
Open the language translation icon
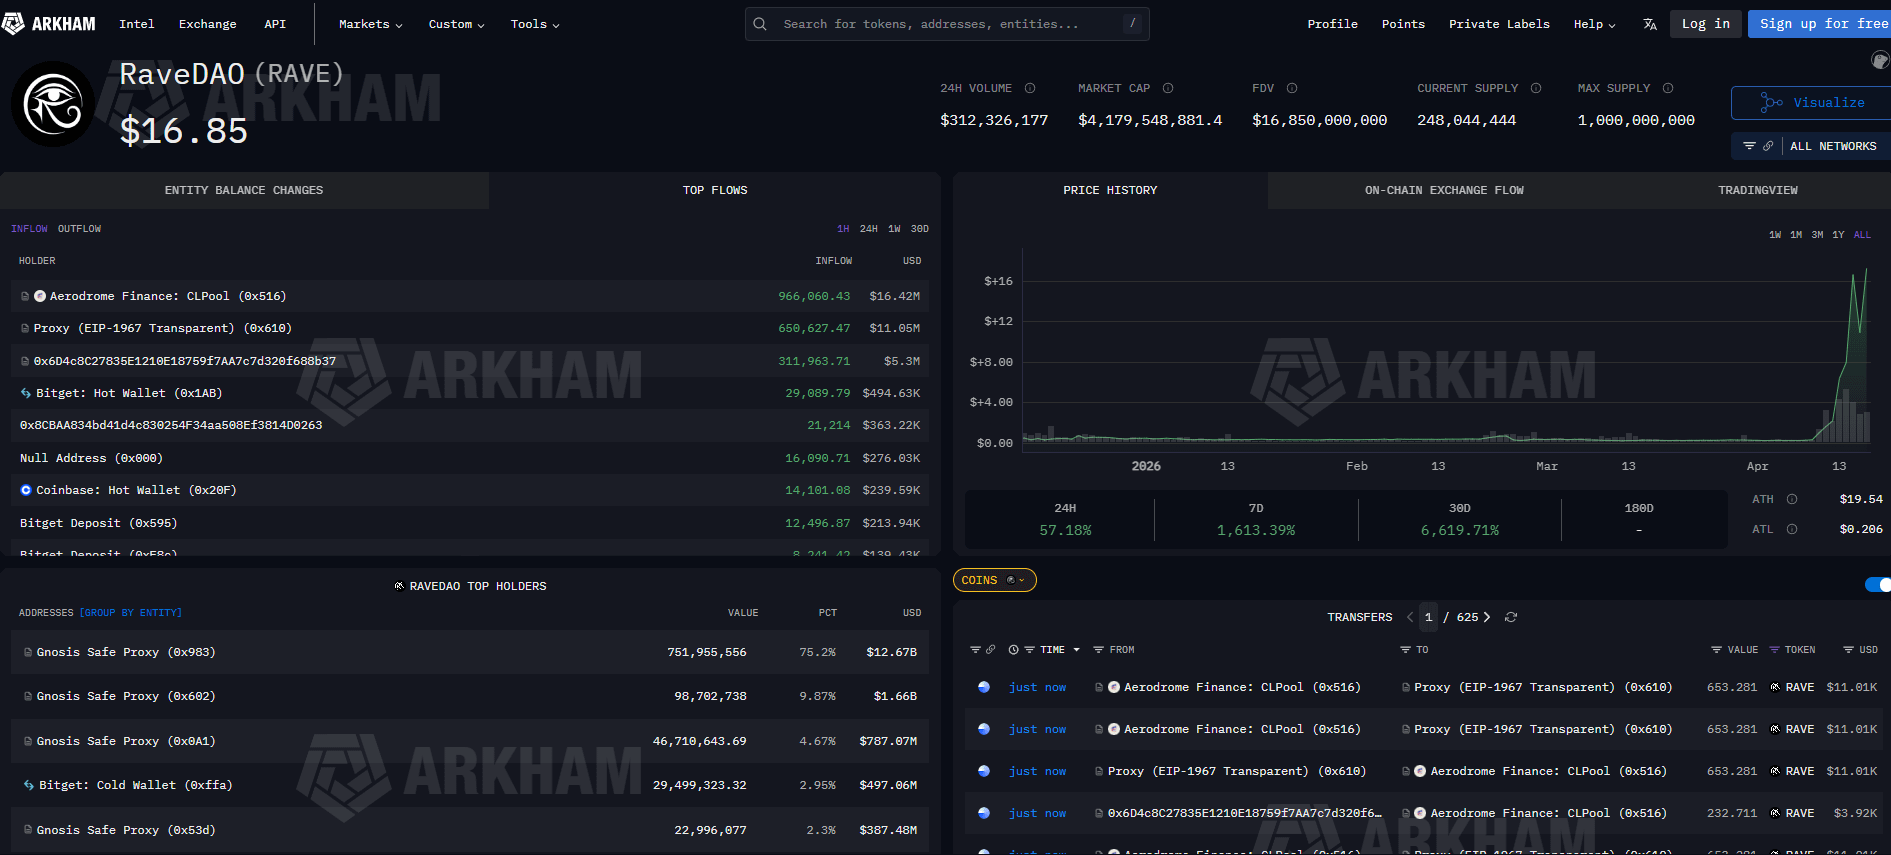point(1649,24)
